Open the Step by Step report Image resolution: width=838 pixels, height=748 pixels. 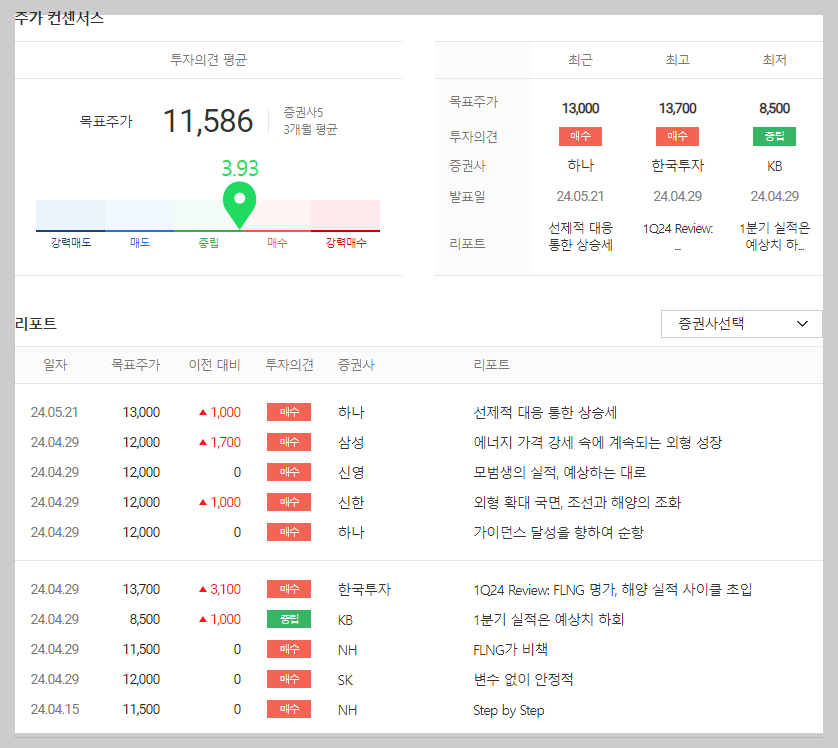point(509,710)
